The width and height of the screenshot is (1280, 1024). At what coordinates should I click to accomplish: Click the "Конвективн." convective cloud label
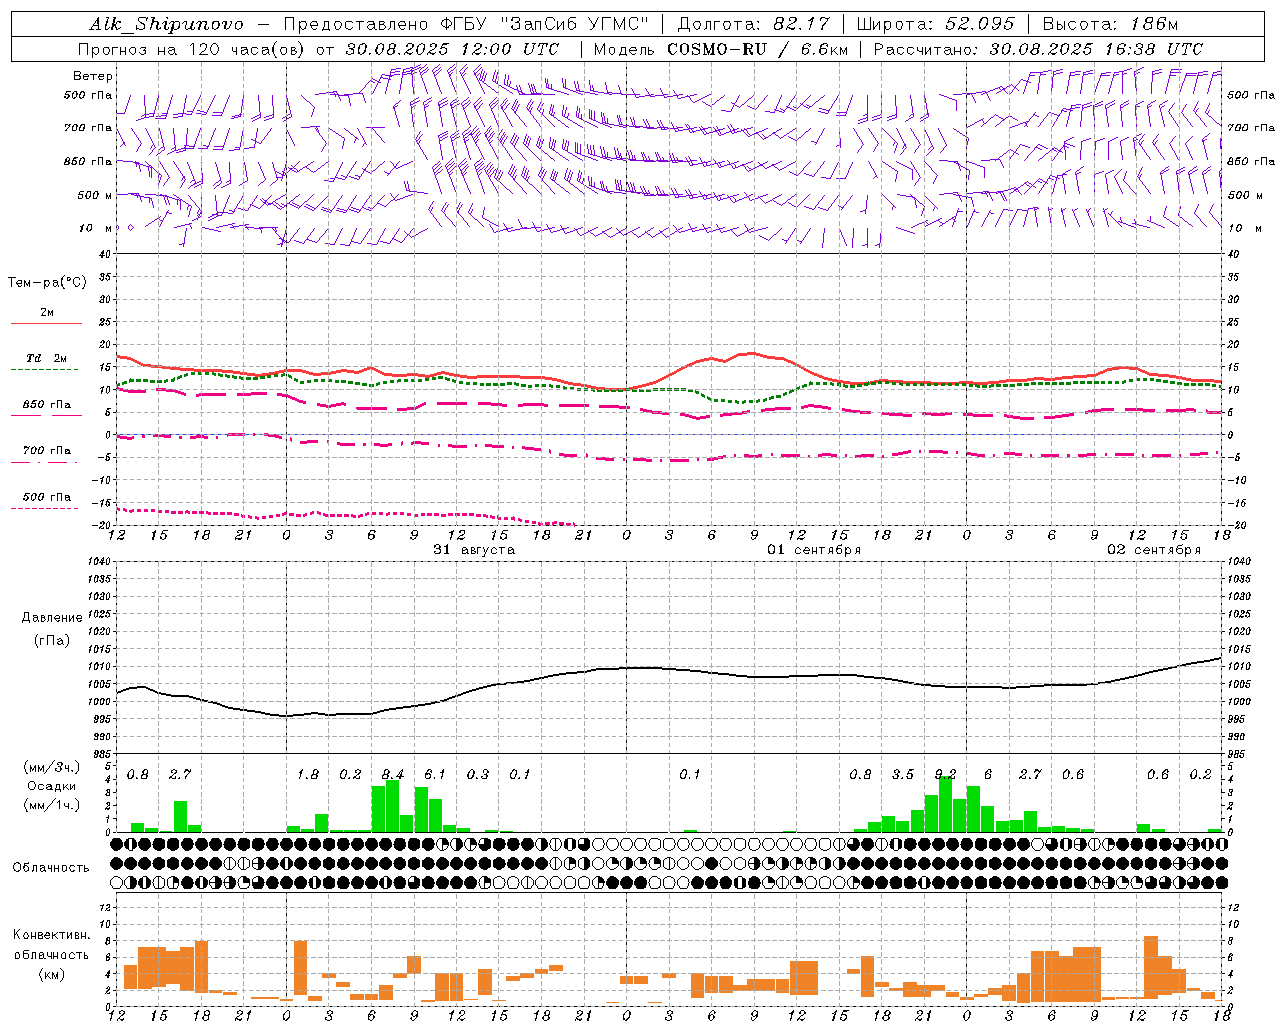tap(52, 936)
